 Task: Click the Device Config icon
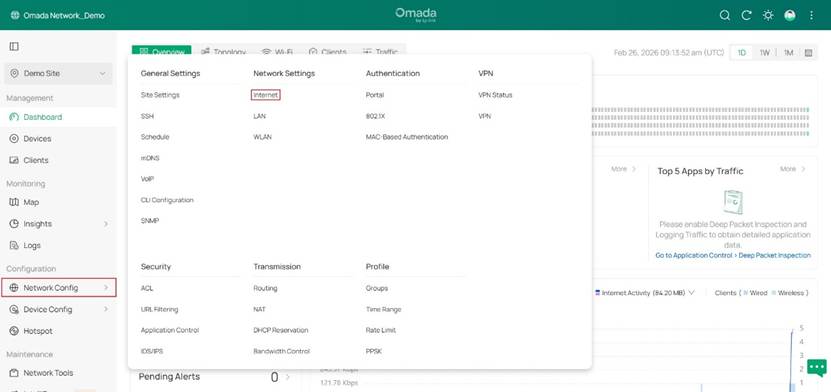[x=14, y=309]
